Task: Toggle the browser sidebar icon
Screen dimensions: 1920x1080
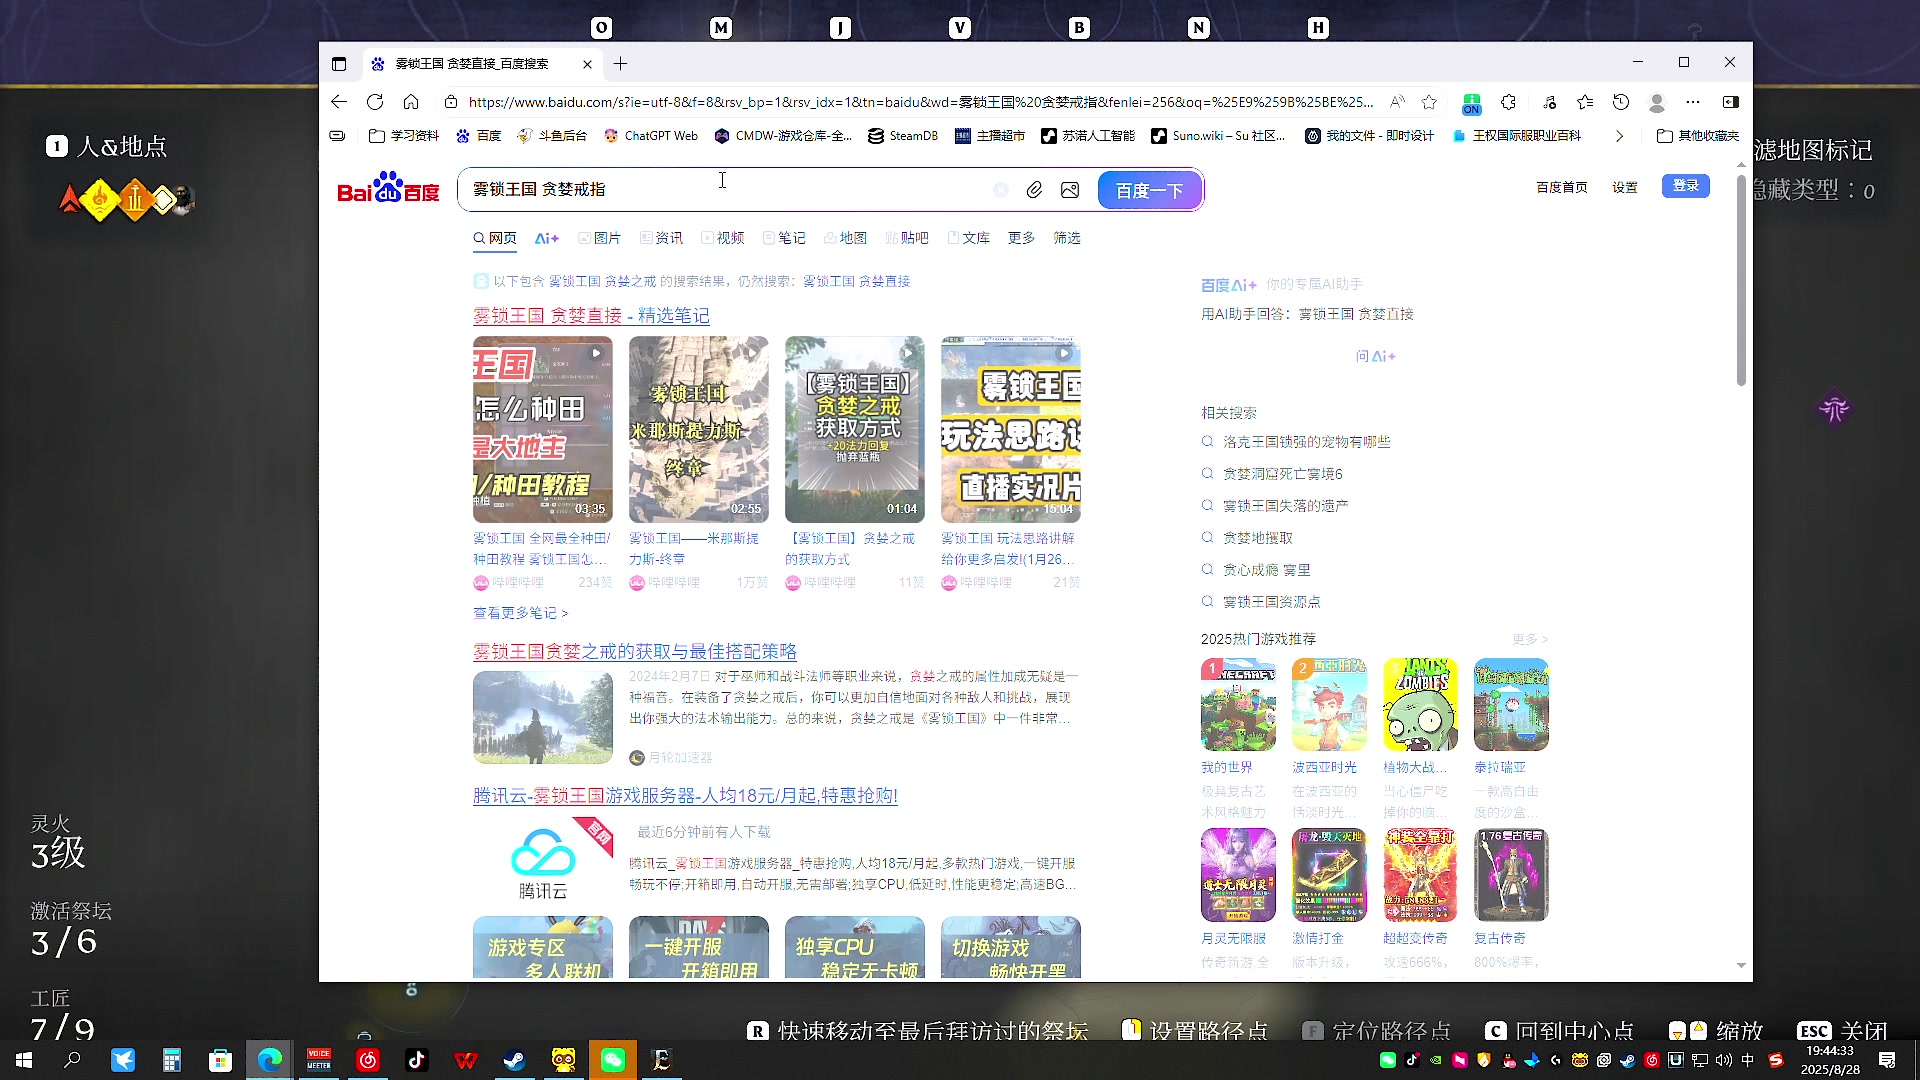Action: [1731, 102]
